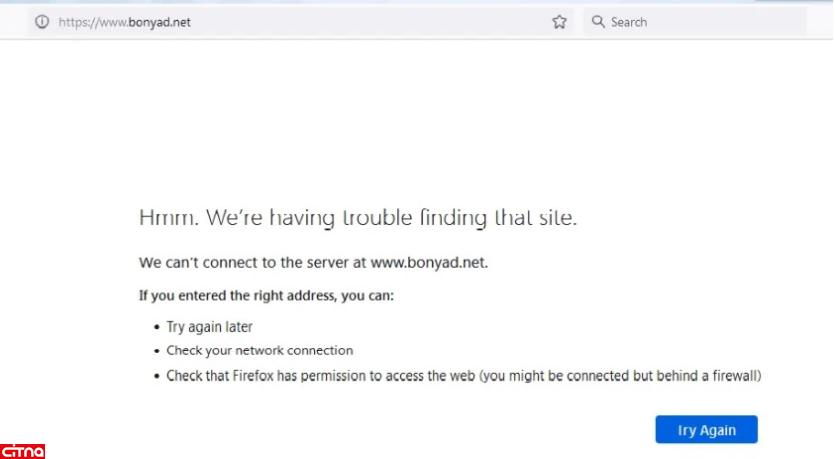Click blank toolbar space right of Search box

[x=818, y=22]
